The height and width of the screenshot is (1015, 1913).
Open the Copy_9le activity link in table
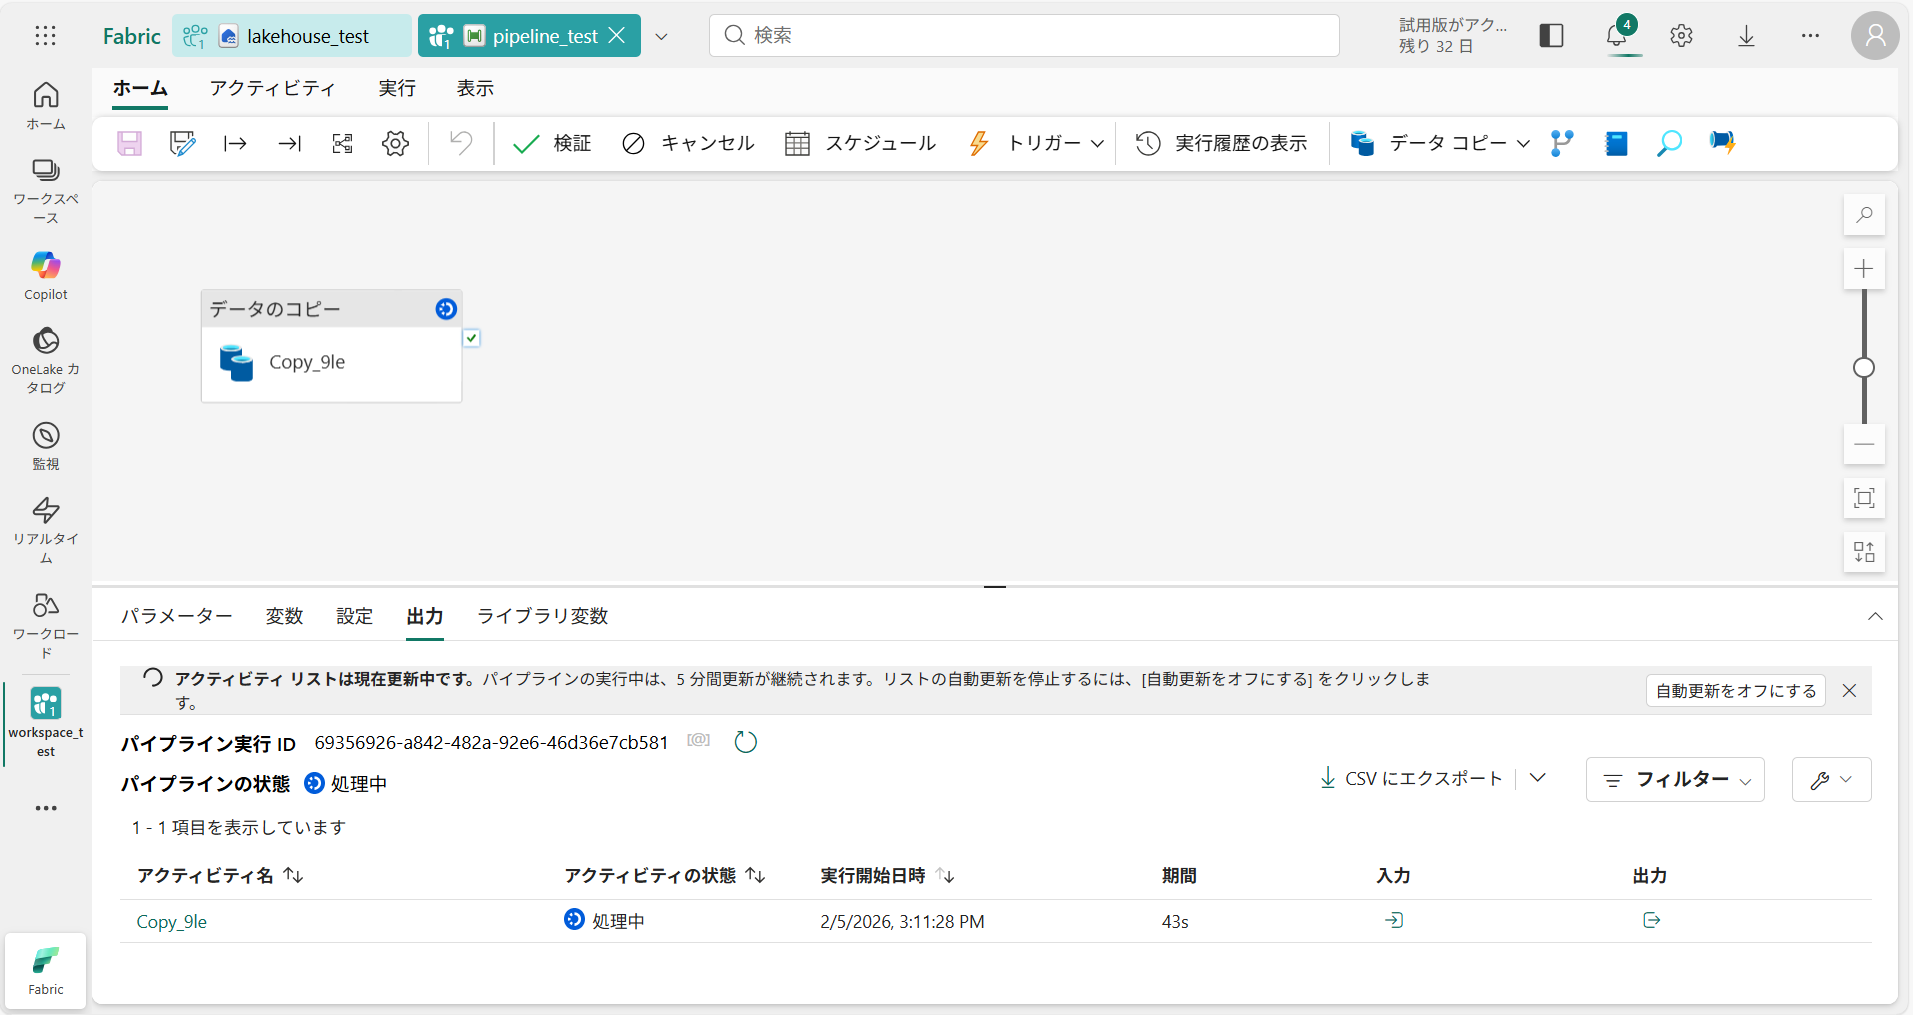click(x=172, y=922)
